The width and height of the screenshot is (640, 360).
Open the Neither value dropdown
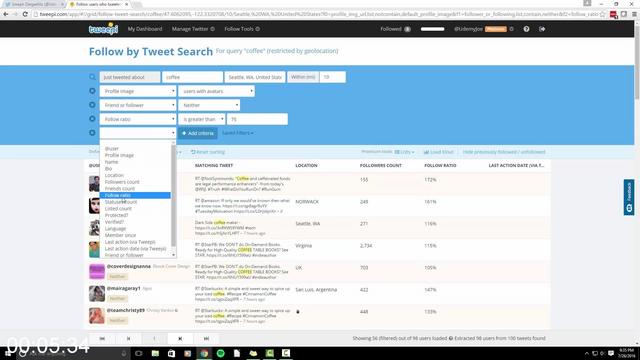pos(209,105)
